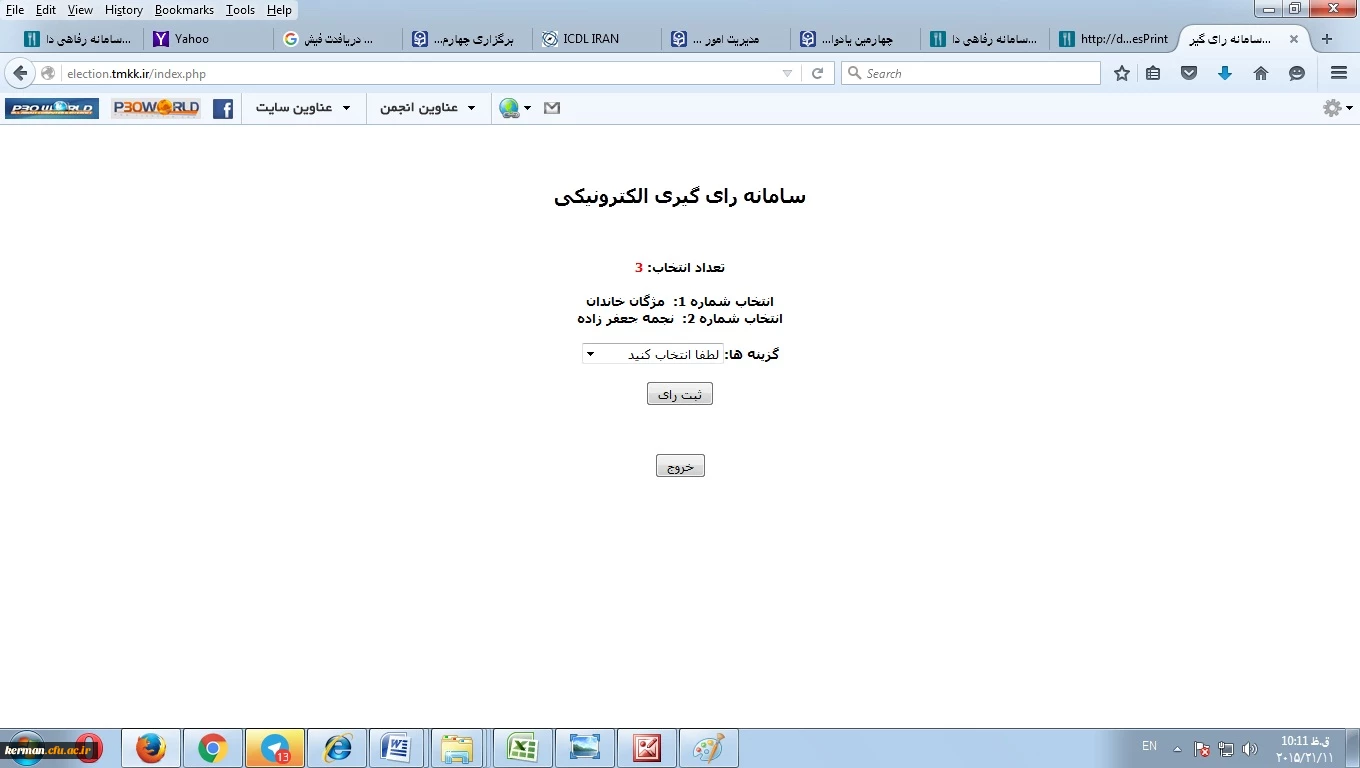Go to the Firefox home page icon
Screen dimensions: 1360x768
[1261, 73]
